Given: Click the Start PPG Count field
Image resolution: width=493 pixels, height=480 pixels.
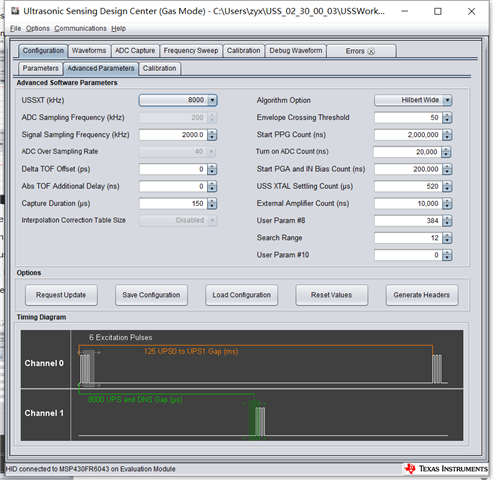Looking at the screenshot, I should point(408,135).
